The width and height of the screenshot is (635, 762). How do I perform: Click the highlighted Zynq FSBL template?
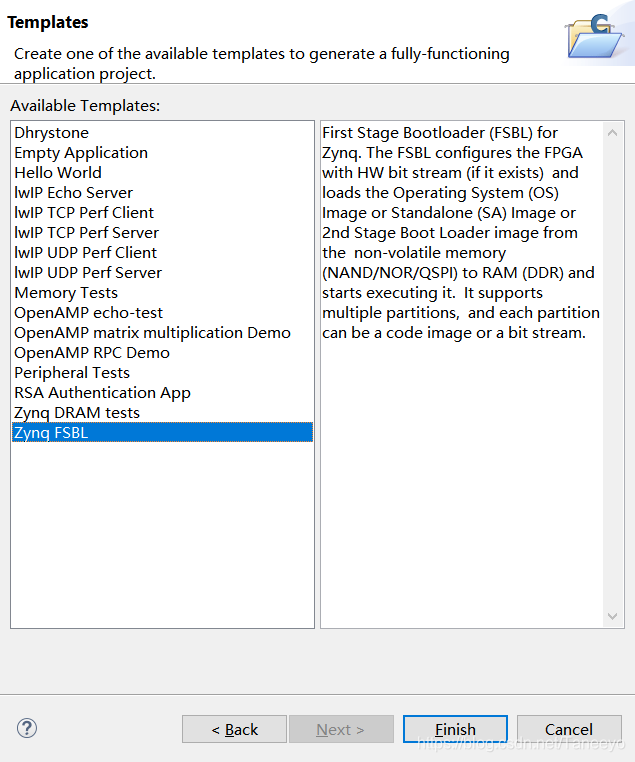162,433
